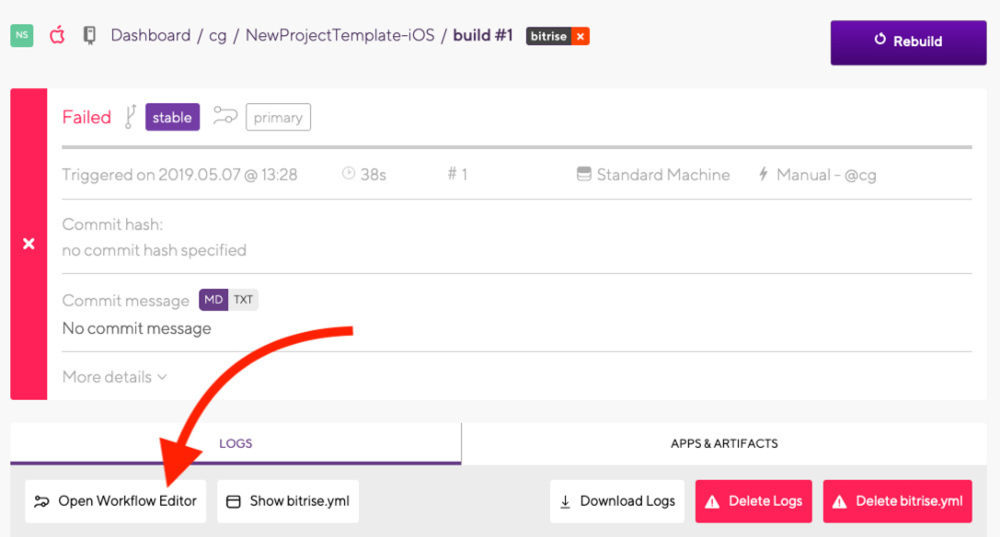
Task: Click the red Apple platform icon
Action: [x=57, y=35]
